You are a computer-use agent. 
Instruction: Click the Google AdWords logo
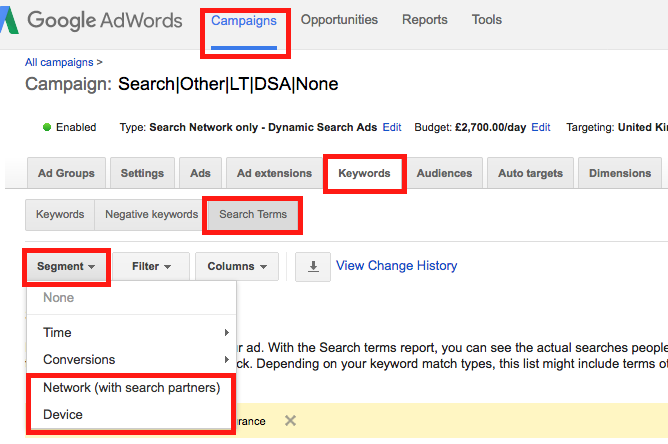(91, 20)
